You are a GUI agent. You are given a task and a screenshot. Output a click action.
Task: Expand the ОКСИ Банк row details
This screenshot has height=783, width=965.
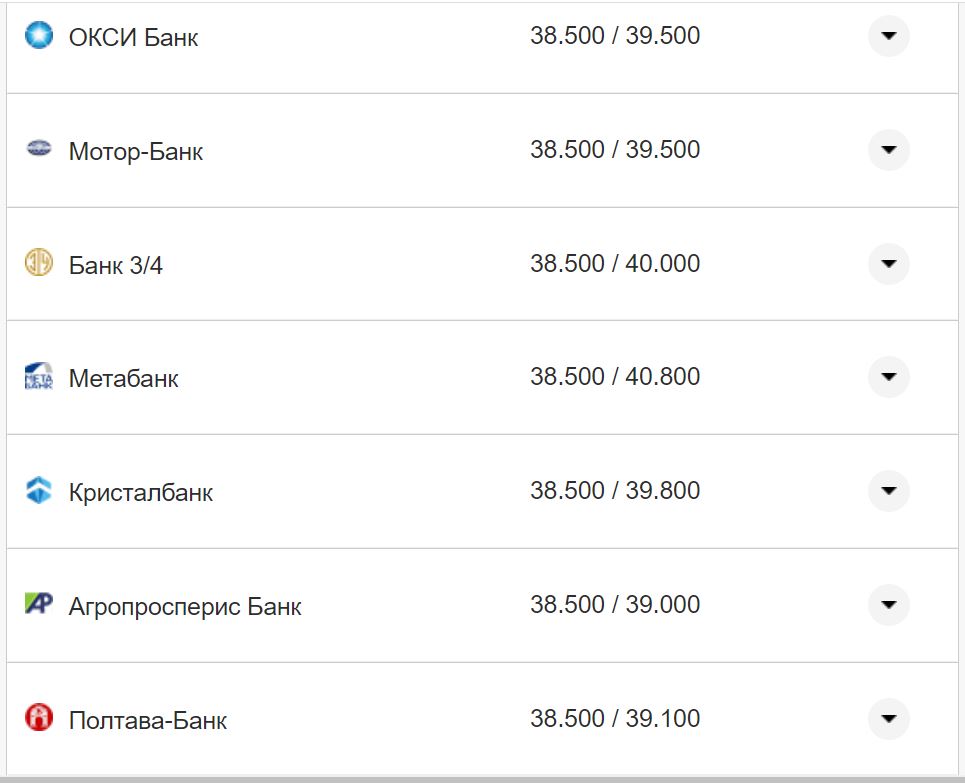tap(888, 37)
